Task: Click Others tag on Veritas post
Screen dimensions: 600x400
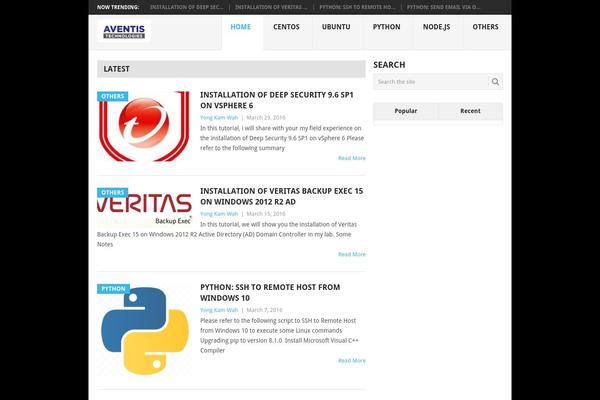Action: tap(112, 193)
